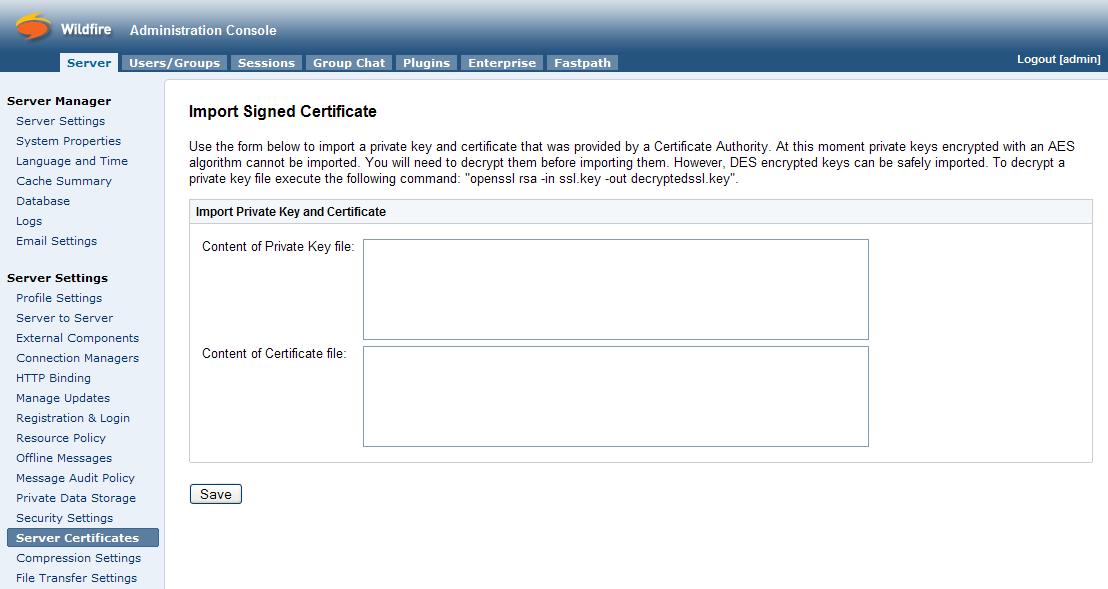Click the Server Settings section heading in the sidebar
The image size is (1108, 589).
pos(58,278)
